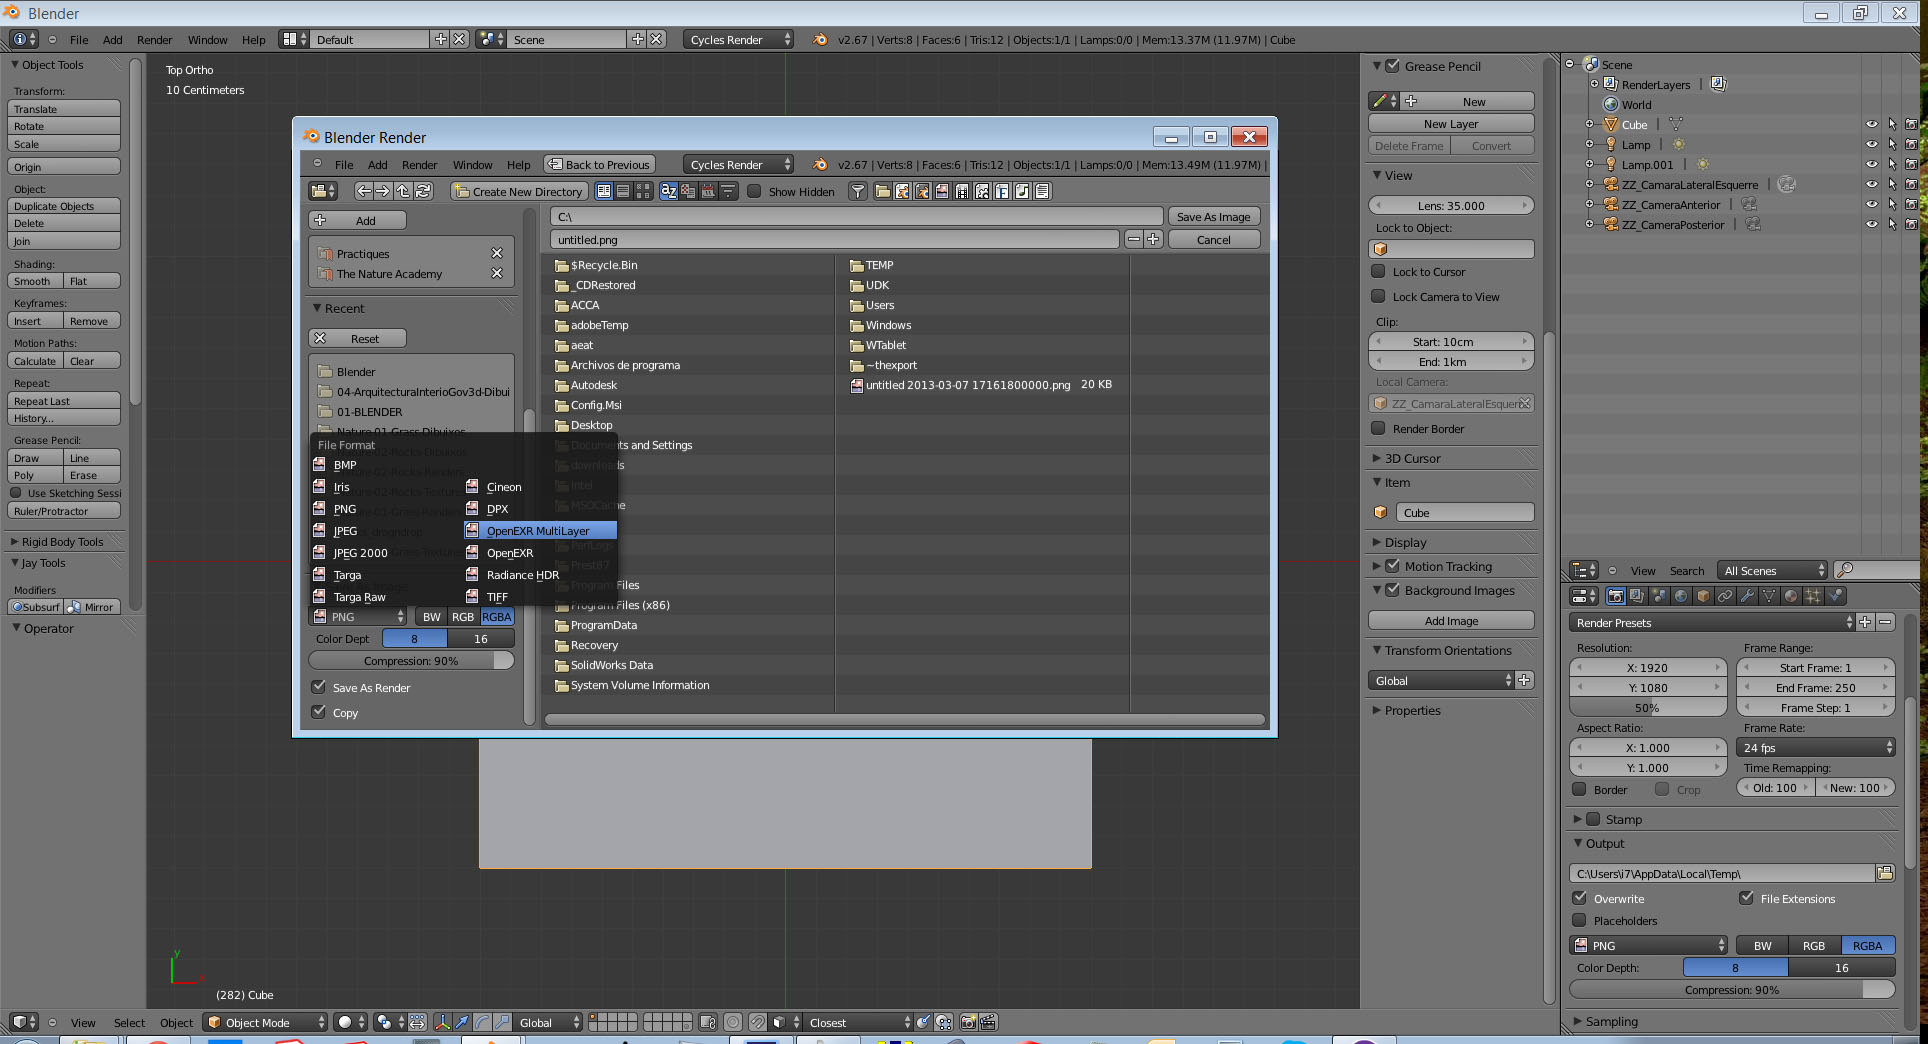Go to the next folder in file browser
This screenshot has width=1928, height=1044.
pos(383,191)
